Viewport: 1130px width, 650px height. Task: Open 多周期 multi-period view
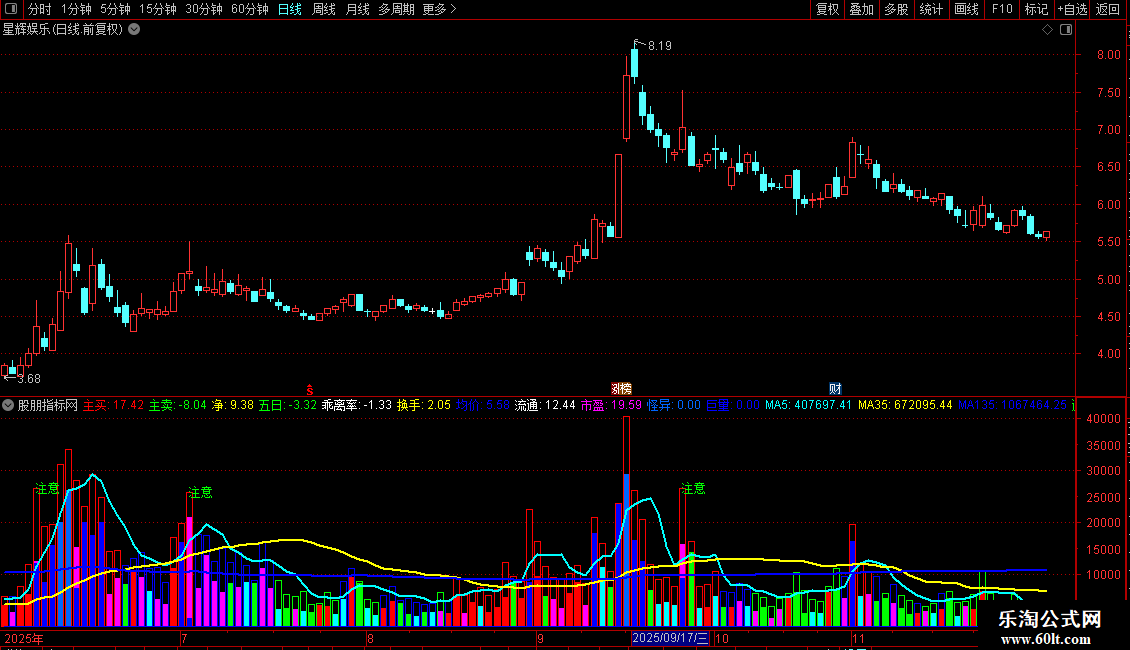396,9
